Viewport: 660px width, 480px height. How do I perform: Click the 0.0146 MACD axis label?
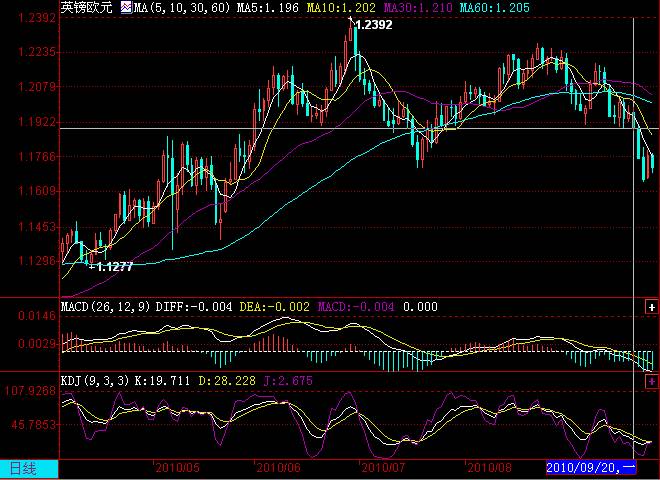coord(37,316)
